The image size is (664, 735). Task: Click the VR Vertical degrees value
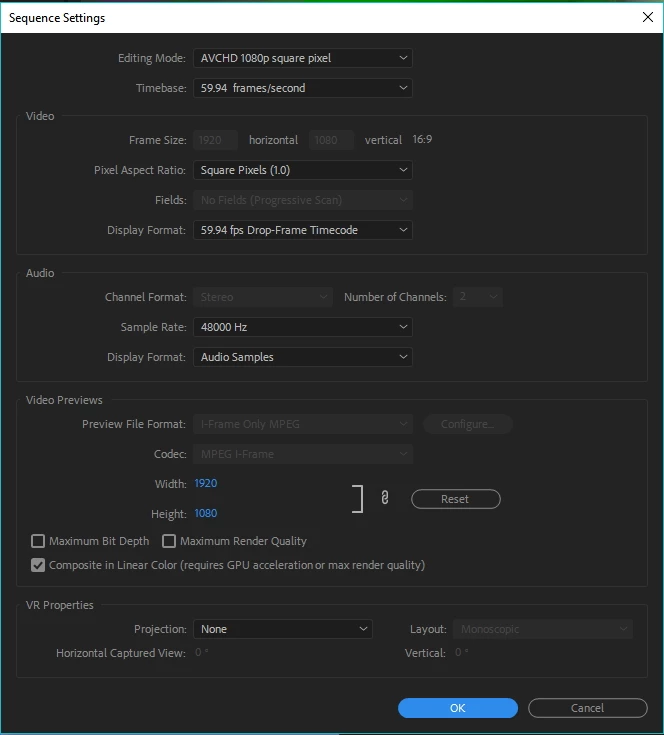click(x=462, y=652)
